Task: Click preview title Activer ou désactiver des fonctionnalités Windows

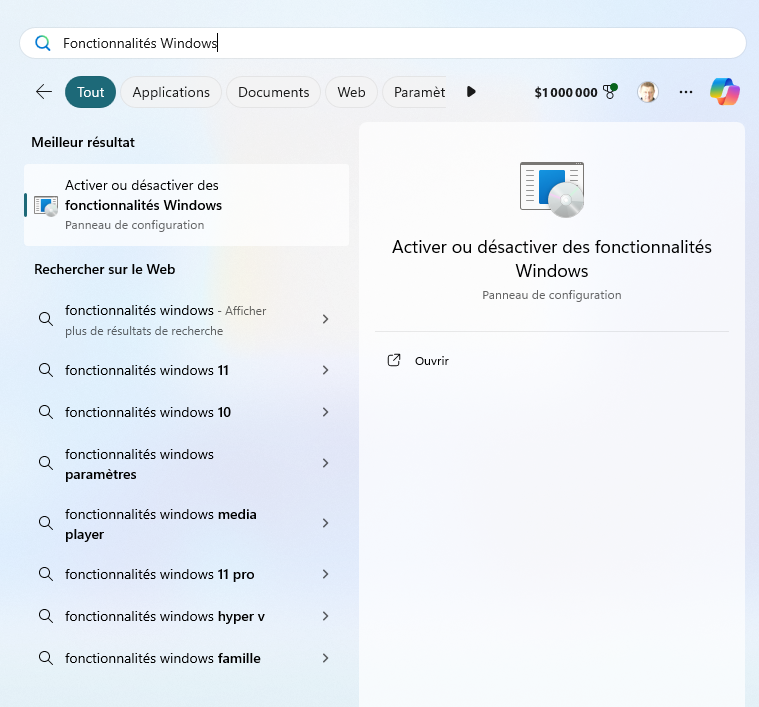Action: [552, 259]
